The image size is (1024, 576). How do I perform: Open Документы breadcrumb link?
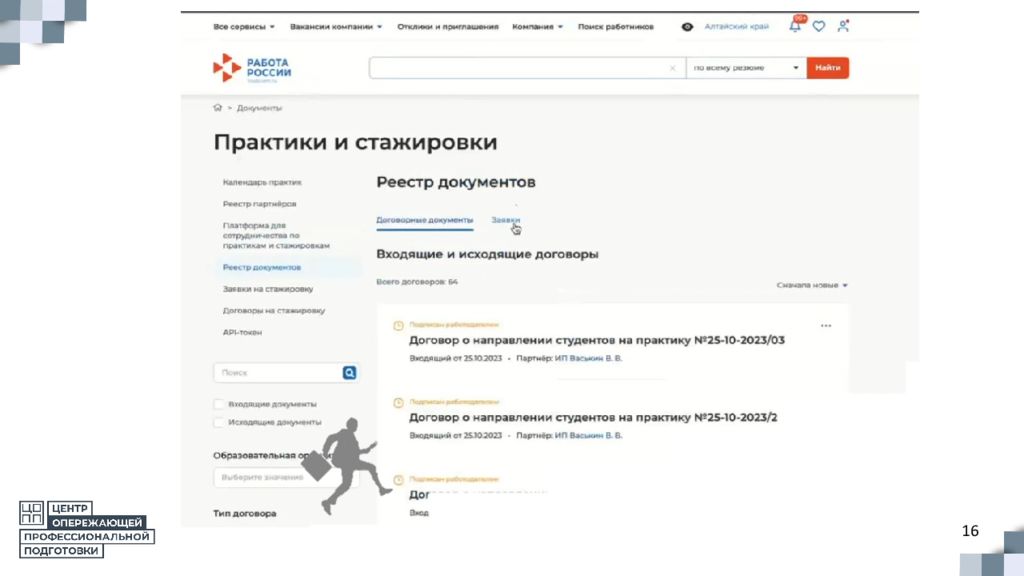(x=259, y=108)
